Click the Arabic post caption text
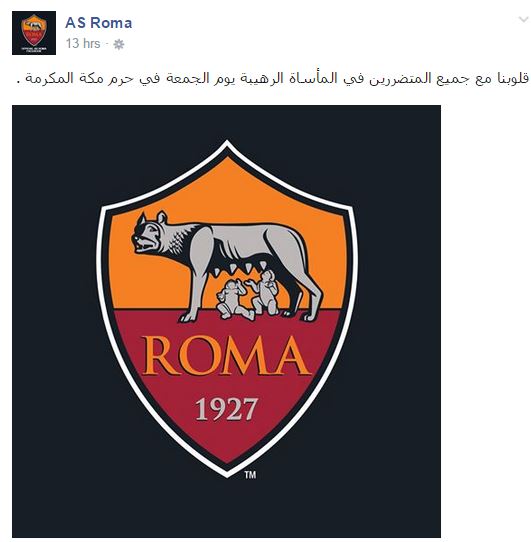The height and width of the screenshot is (542, 531). point(273,78)
